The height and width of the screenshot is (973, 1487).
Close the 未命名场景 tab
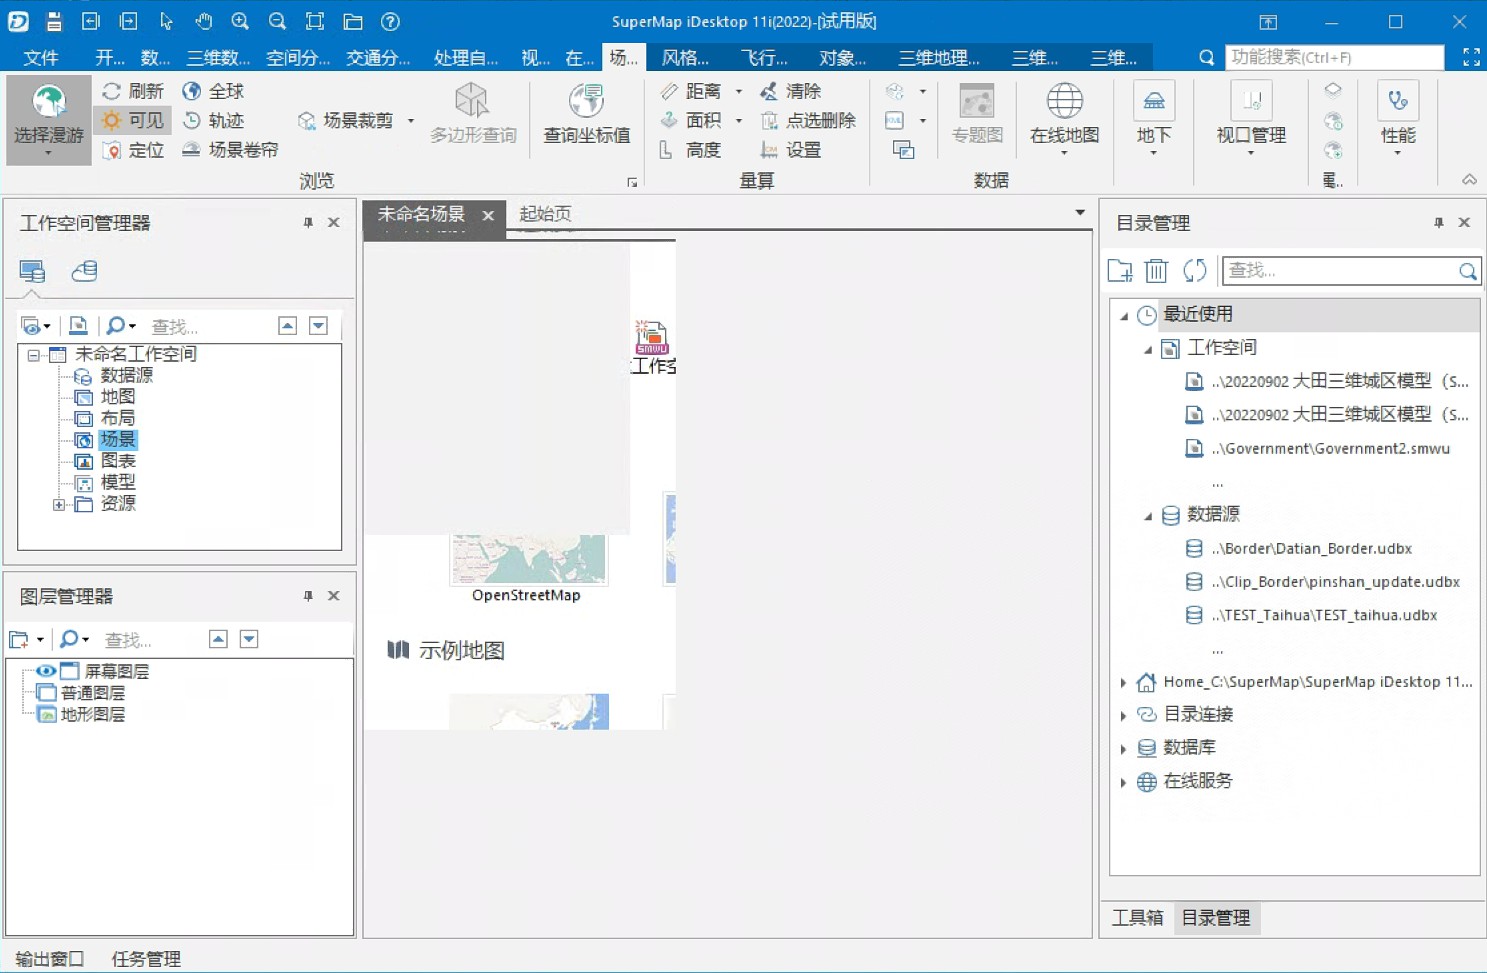[x=488, y=215]
